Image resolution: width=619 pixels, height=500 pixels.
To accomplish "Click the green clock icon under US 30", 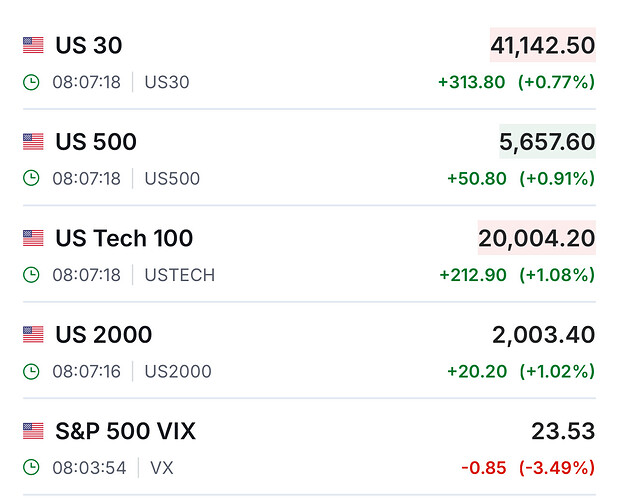I will coord(31,82).
